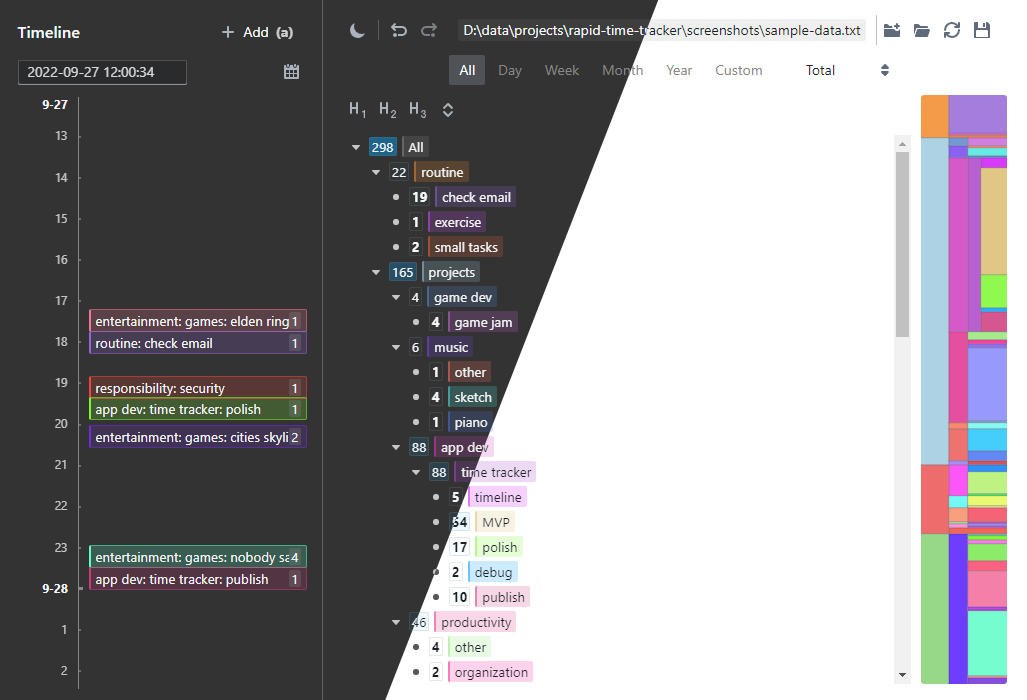Image resolution: width=1027 pixels, height=700 pixels.
Task: Select heading level H2
Action: 388,109
